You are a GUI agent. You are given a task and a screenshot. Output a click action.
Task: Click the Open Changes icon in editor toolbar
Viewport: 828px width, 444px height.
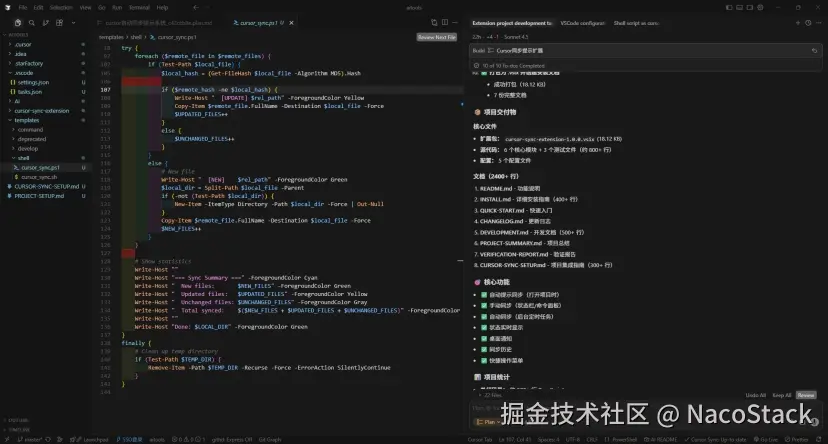(434, 23)
